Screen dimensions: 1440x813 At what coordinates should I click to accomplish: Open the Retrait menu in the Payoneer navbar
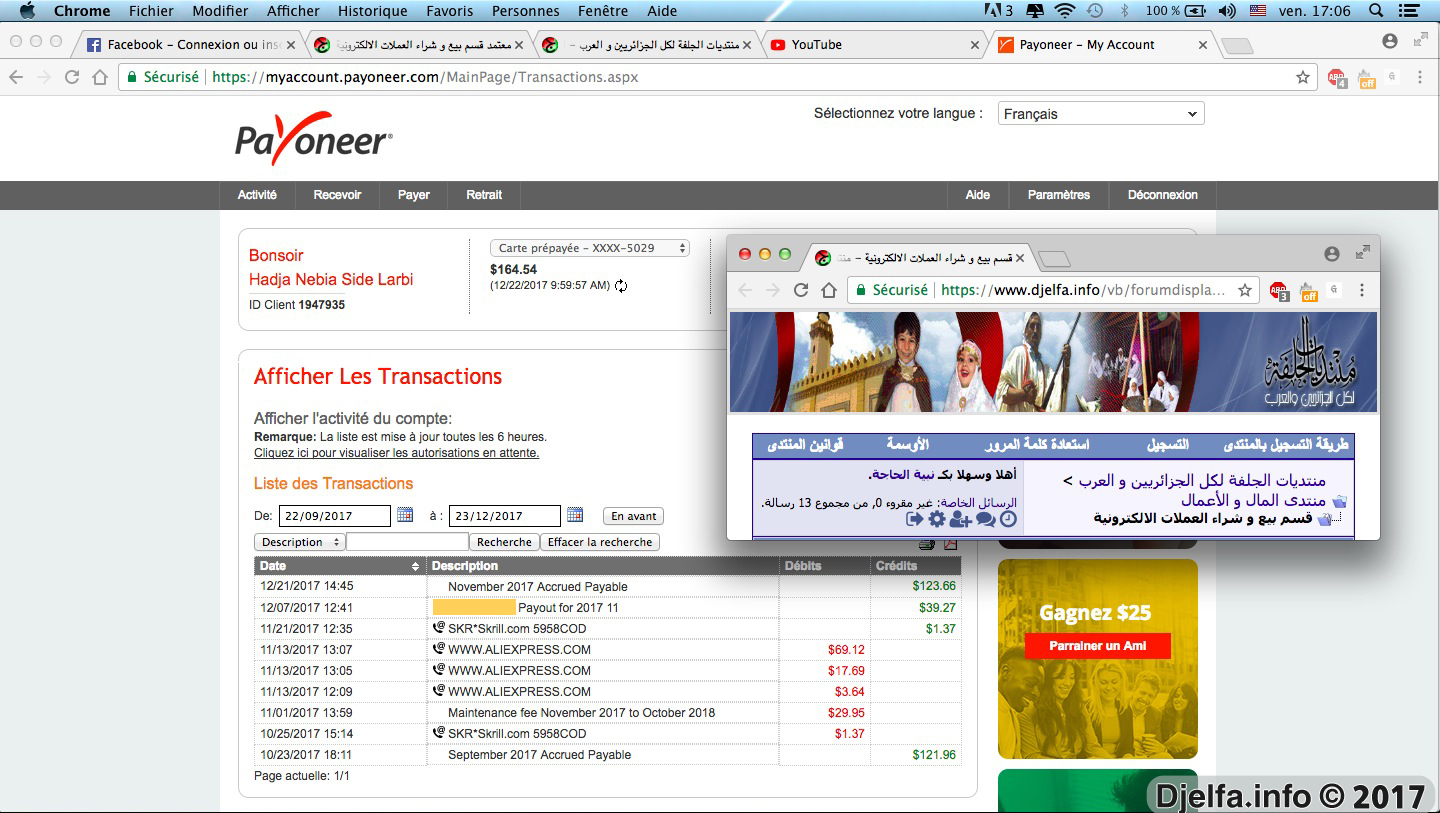(x=484, y=195)
